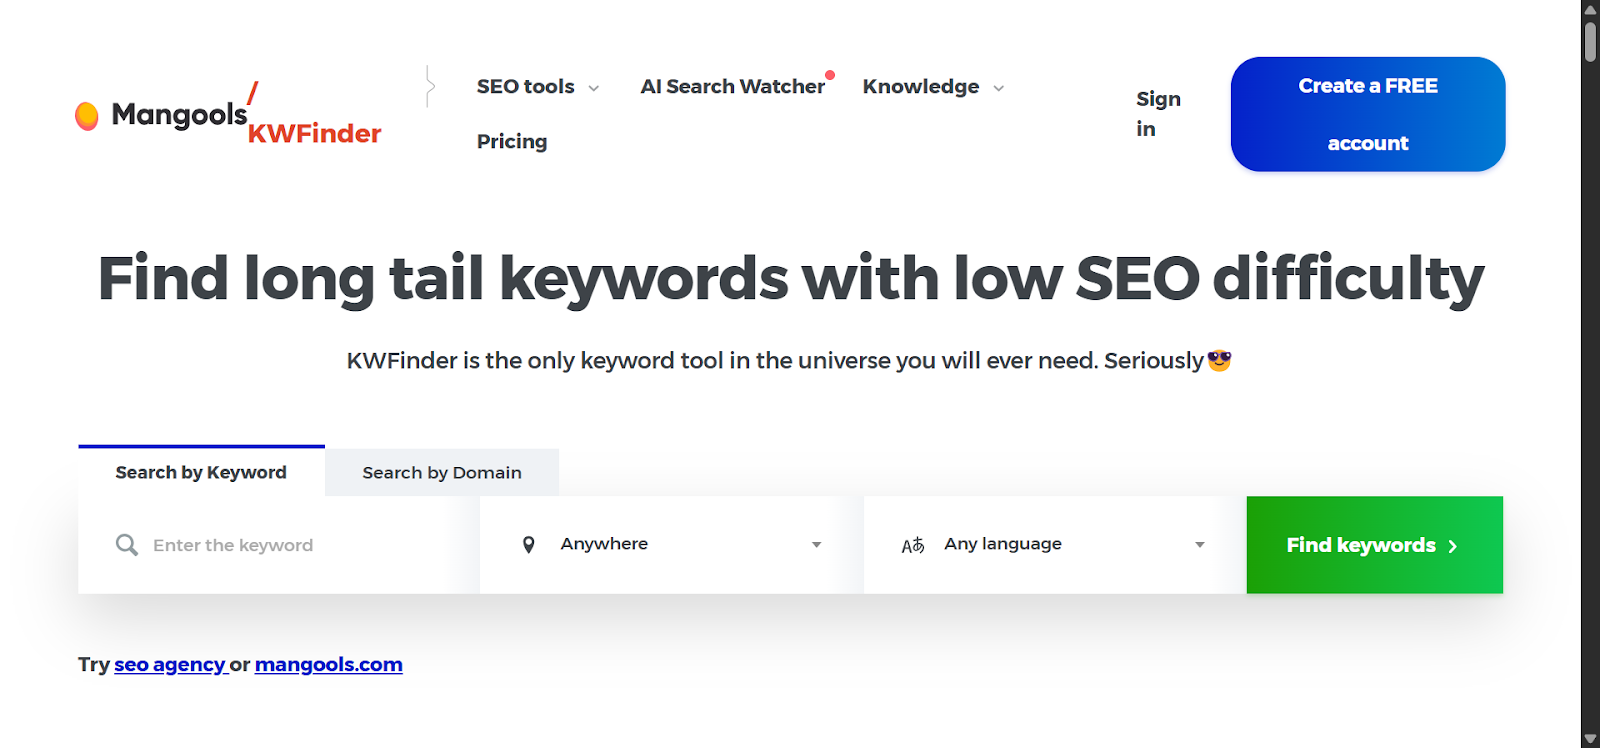Click the red notification dot on AI Search Watcher

tap(830, 73)
